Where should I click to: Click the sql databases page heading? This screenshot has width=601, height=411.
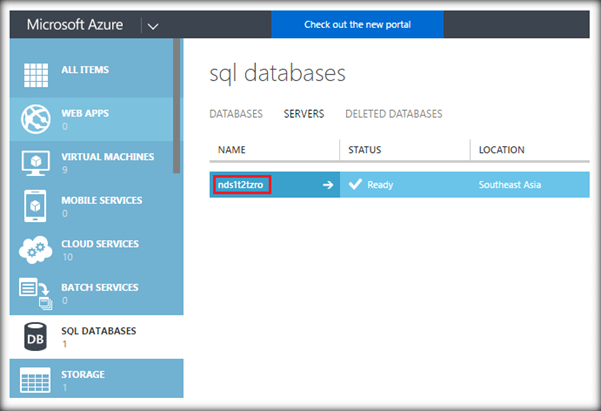(x=278, y=73)
